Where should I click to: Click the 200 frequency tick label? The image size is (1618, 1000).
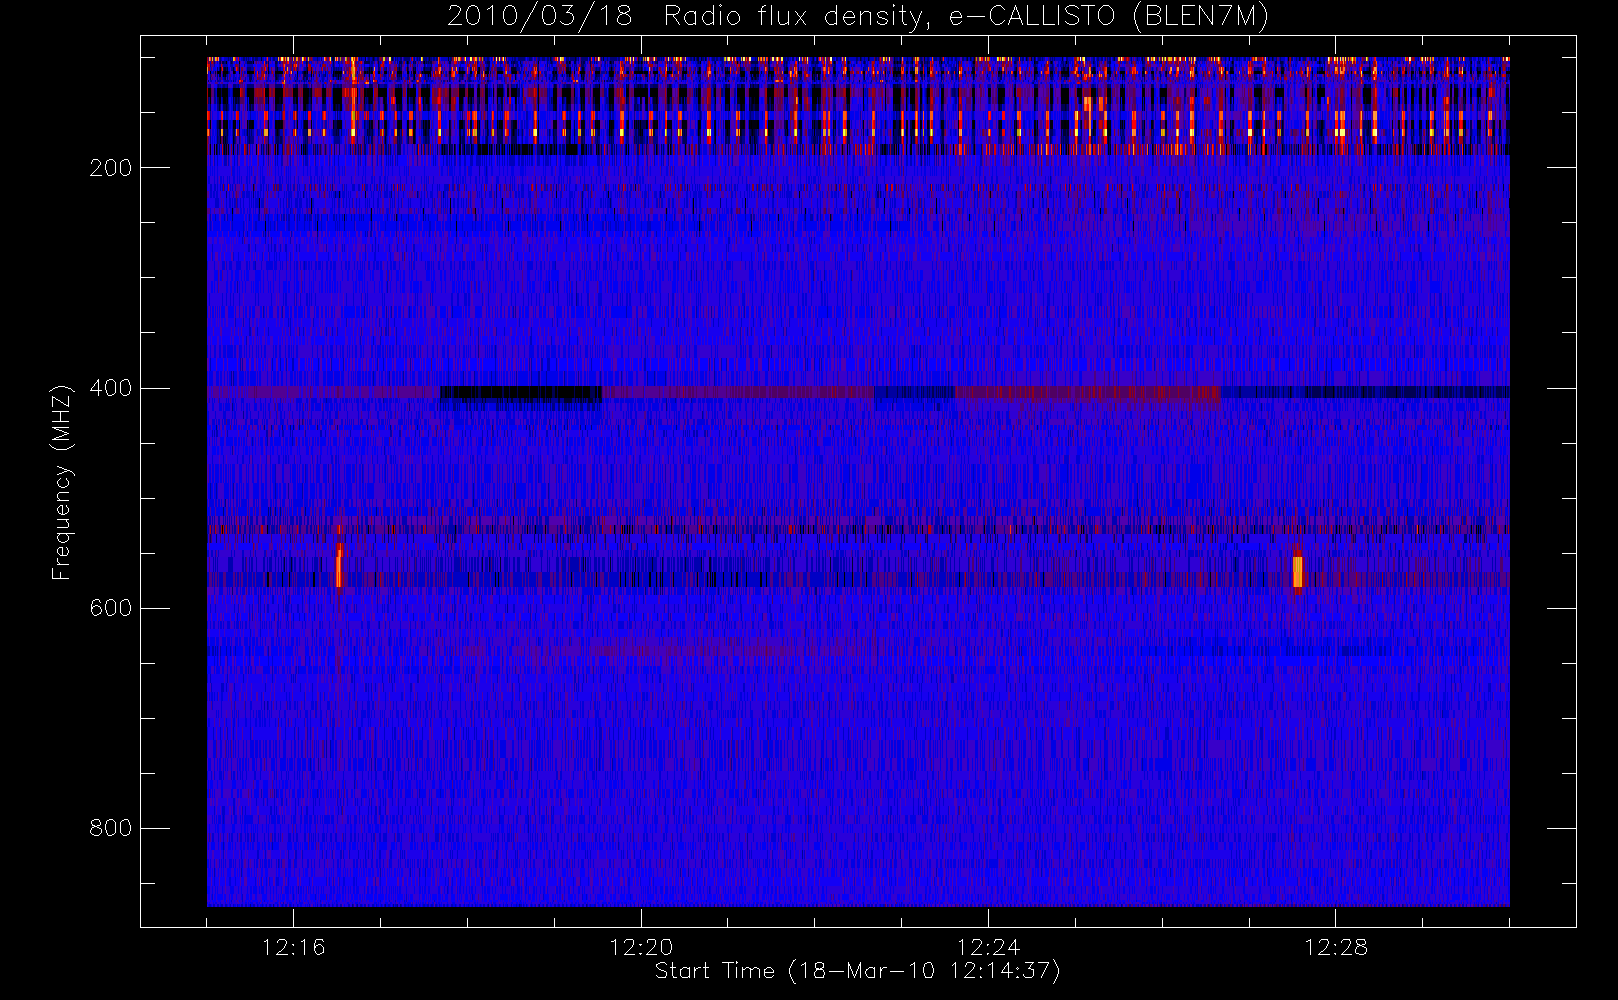pyautogui.click(x=110, y=168)
